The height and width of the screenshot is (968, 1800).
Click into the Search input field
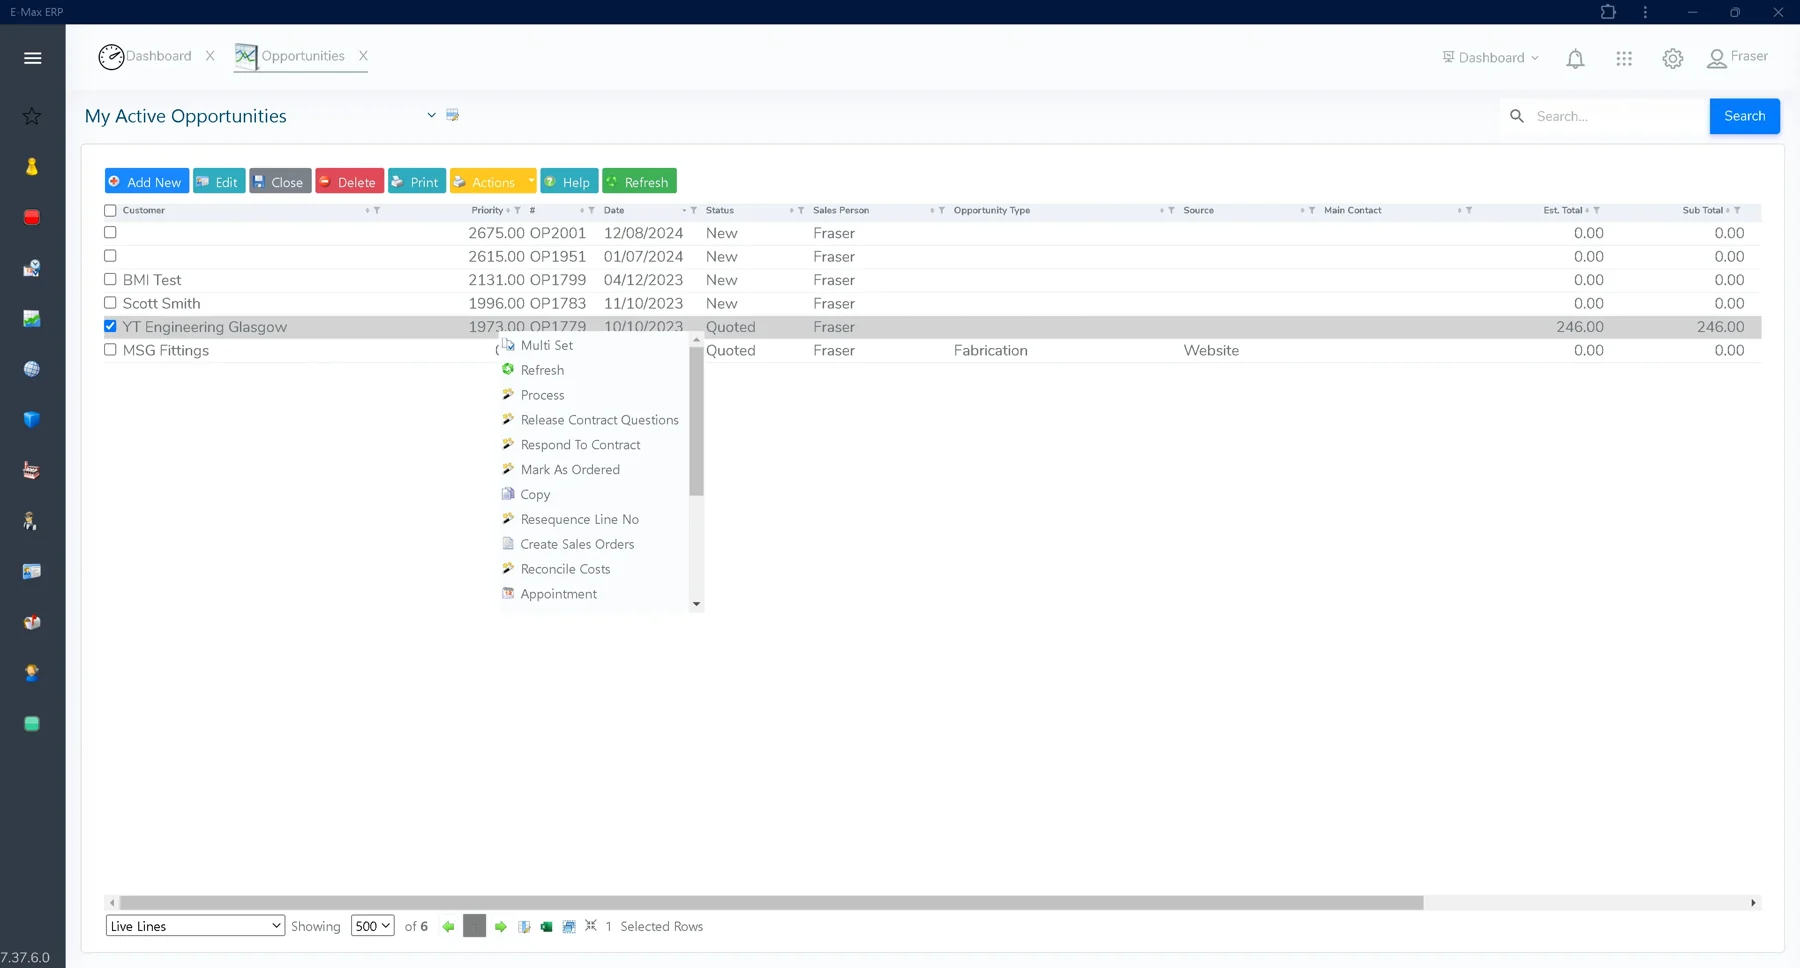tap(1618, 116)
